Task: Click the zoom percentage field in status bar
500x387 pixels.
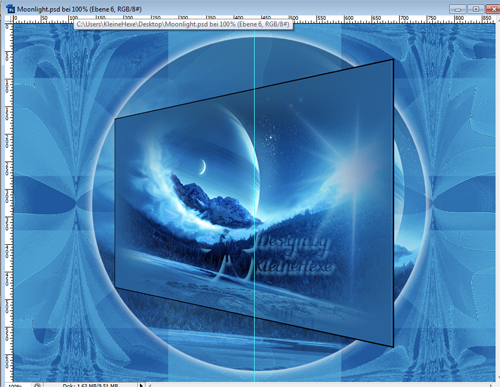Action: coord(16,385)
